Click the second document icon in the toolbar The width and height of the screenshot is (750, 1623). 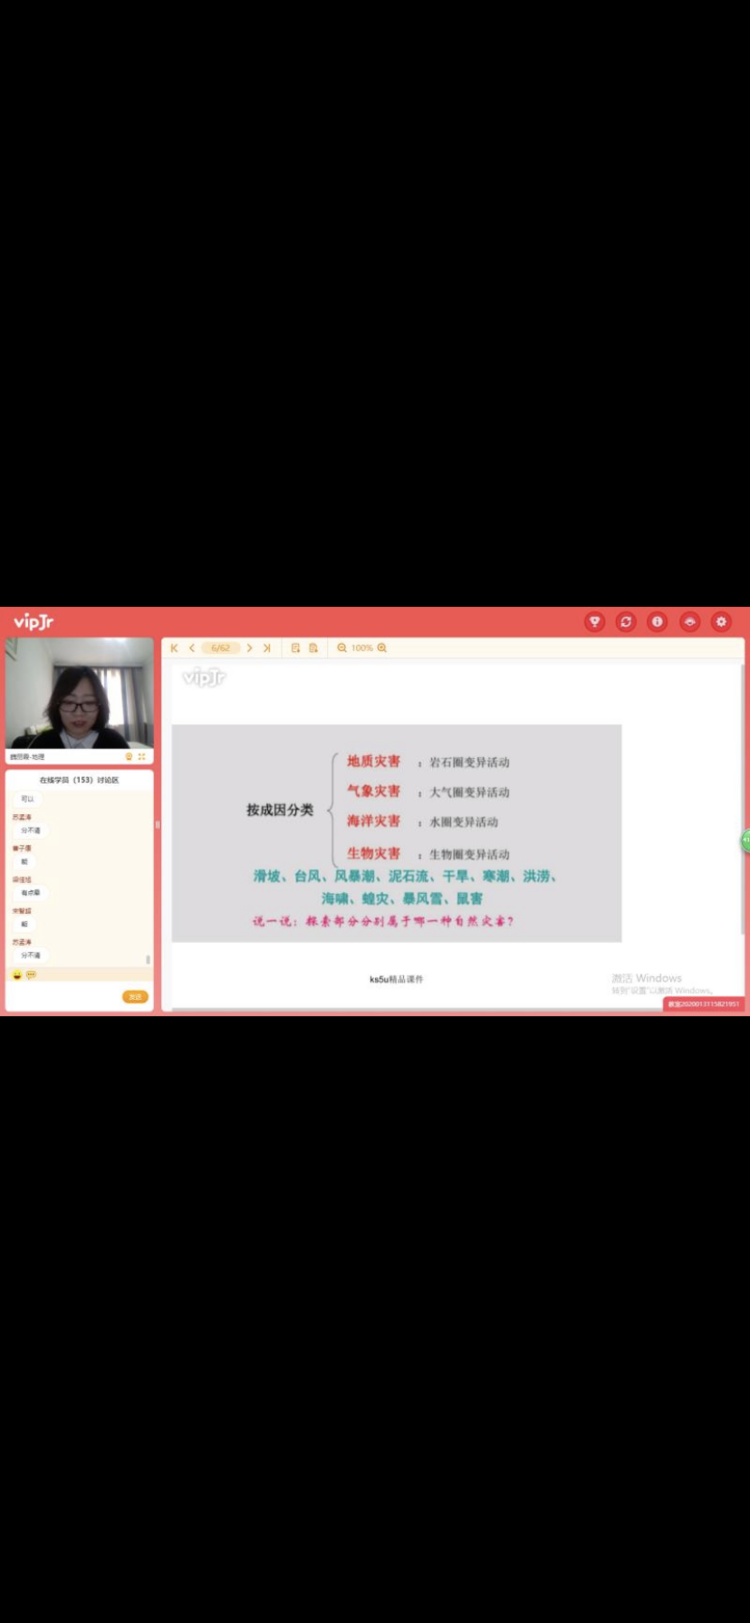click(x=313, y=648)
